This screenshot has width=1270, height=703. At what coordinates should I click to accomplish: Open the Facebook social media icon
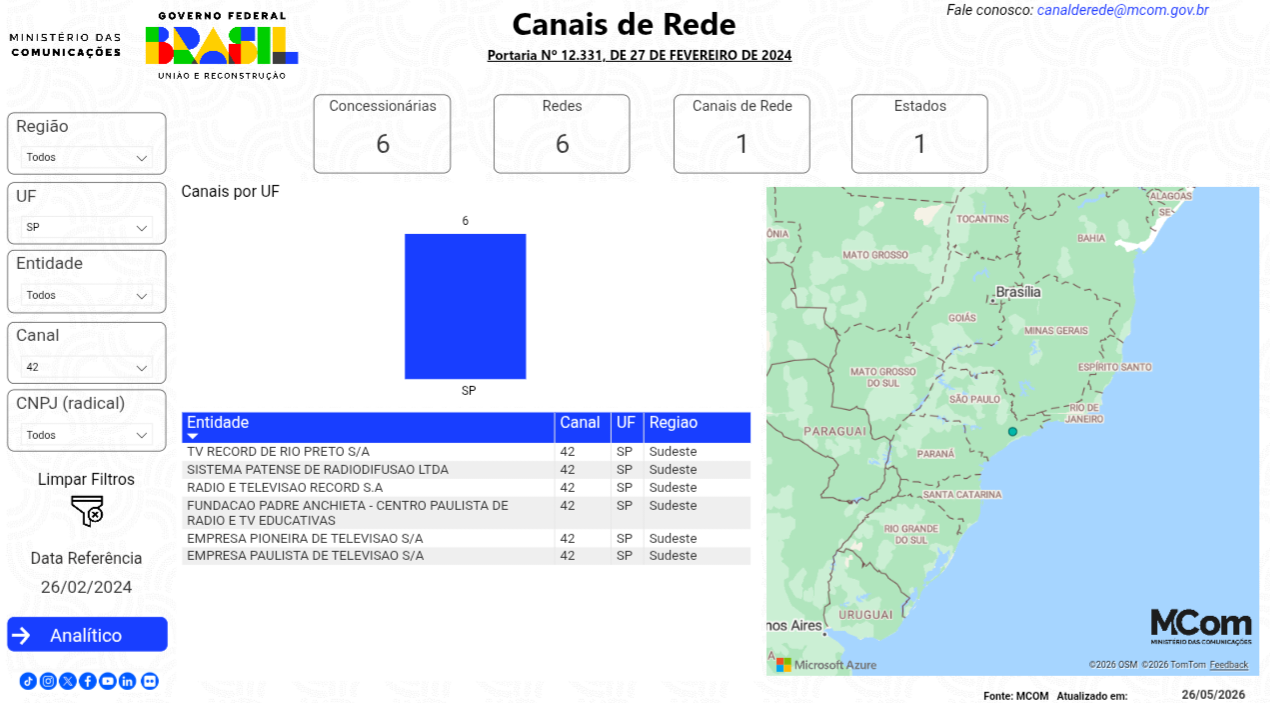(88, 681)
